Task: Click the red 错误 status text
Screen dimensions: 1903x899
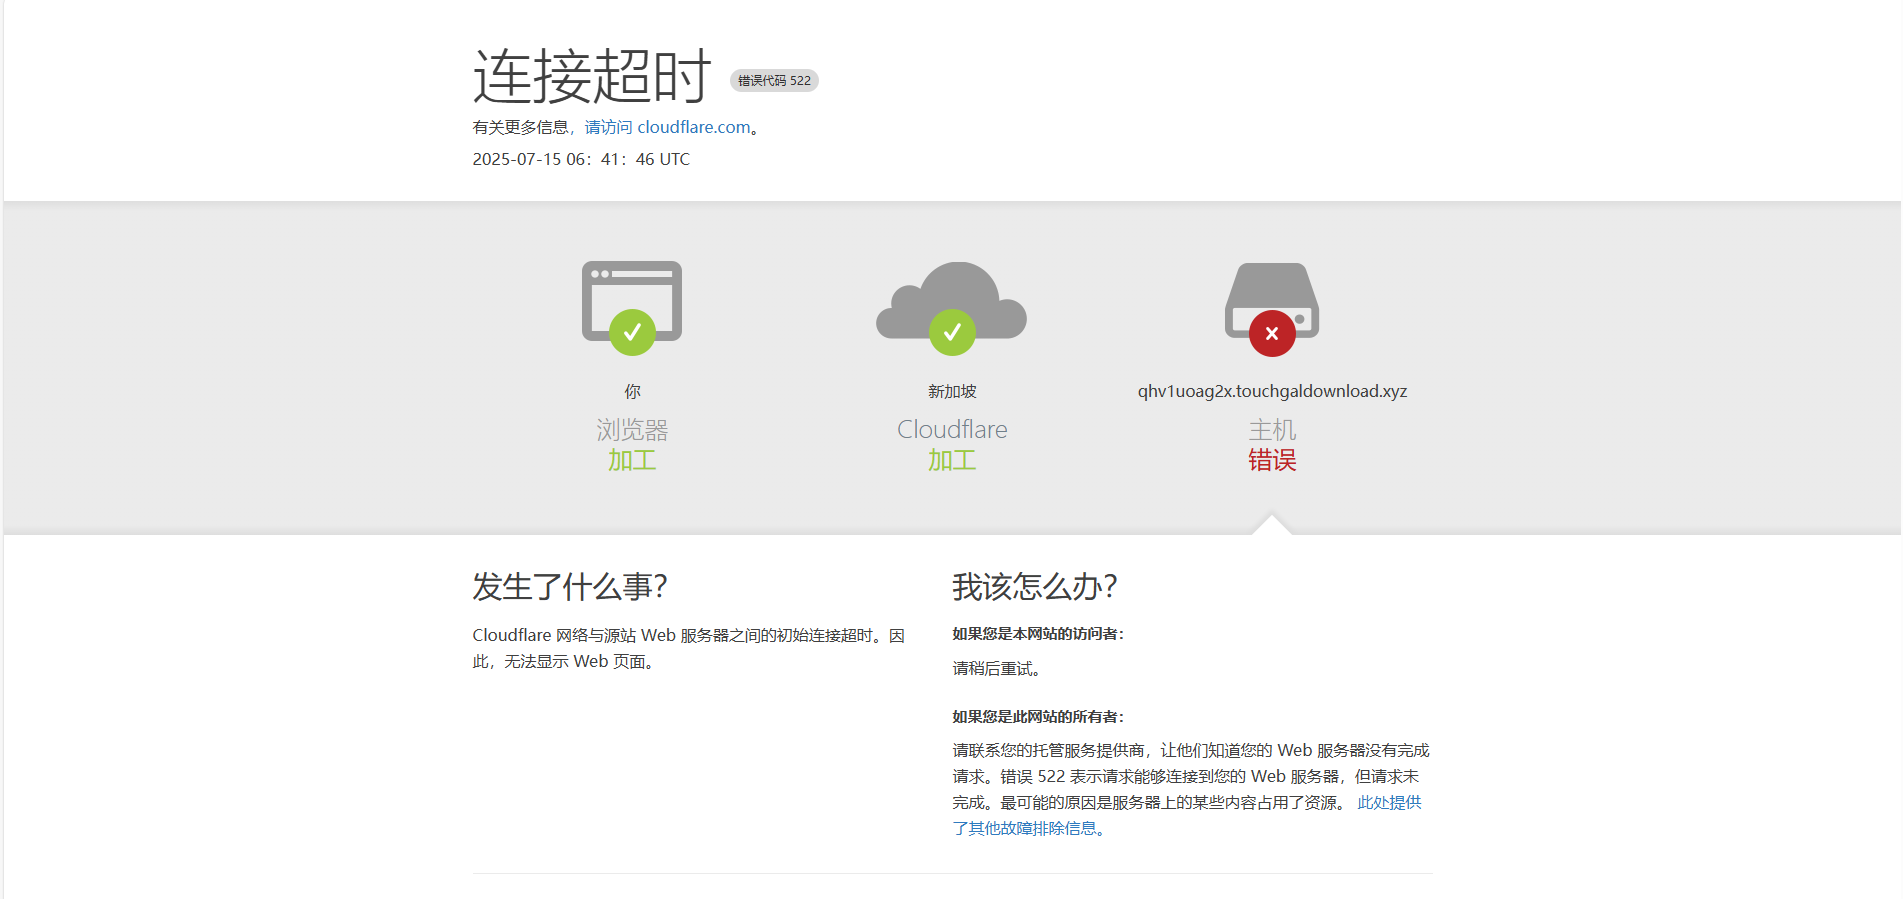Action: point(1272,460)
